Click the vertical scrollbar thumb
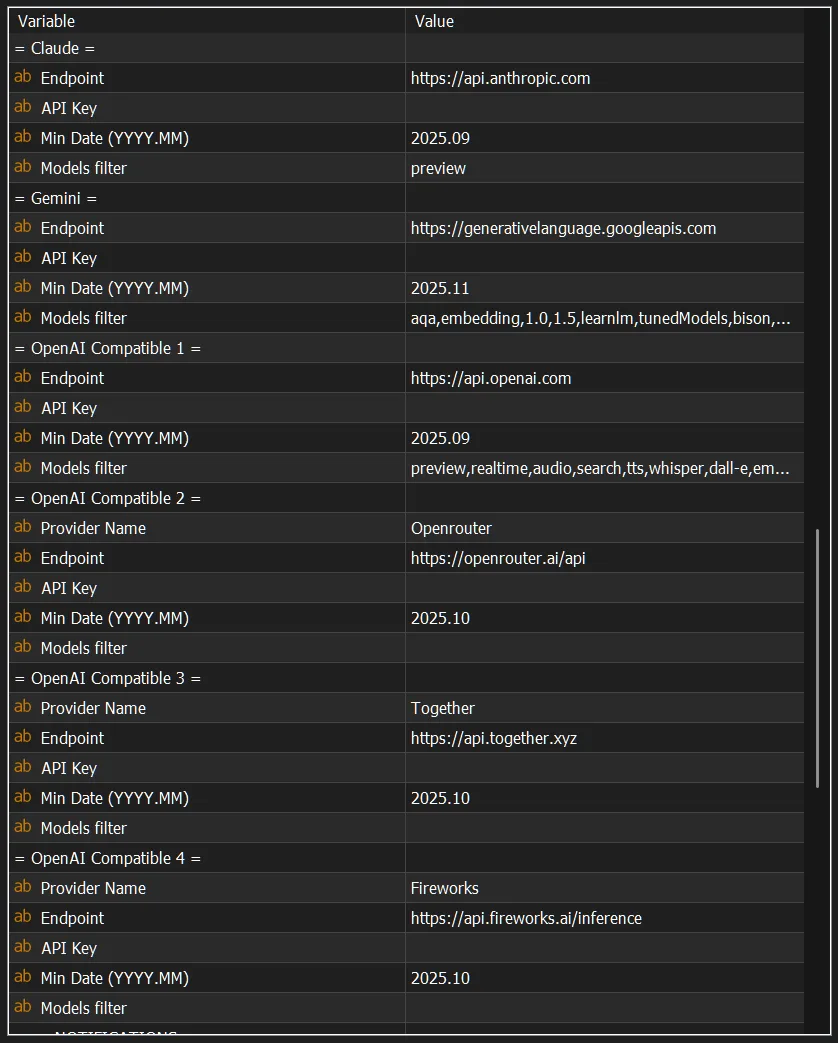Image resolution: width=838 pixels, height=1043 pixels. [x=817, y=659]
